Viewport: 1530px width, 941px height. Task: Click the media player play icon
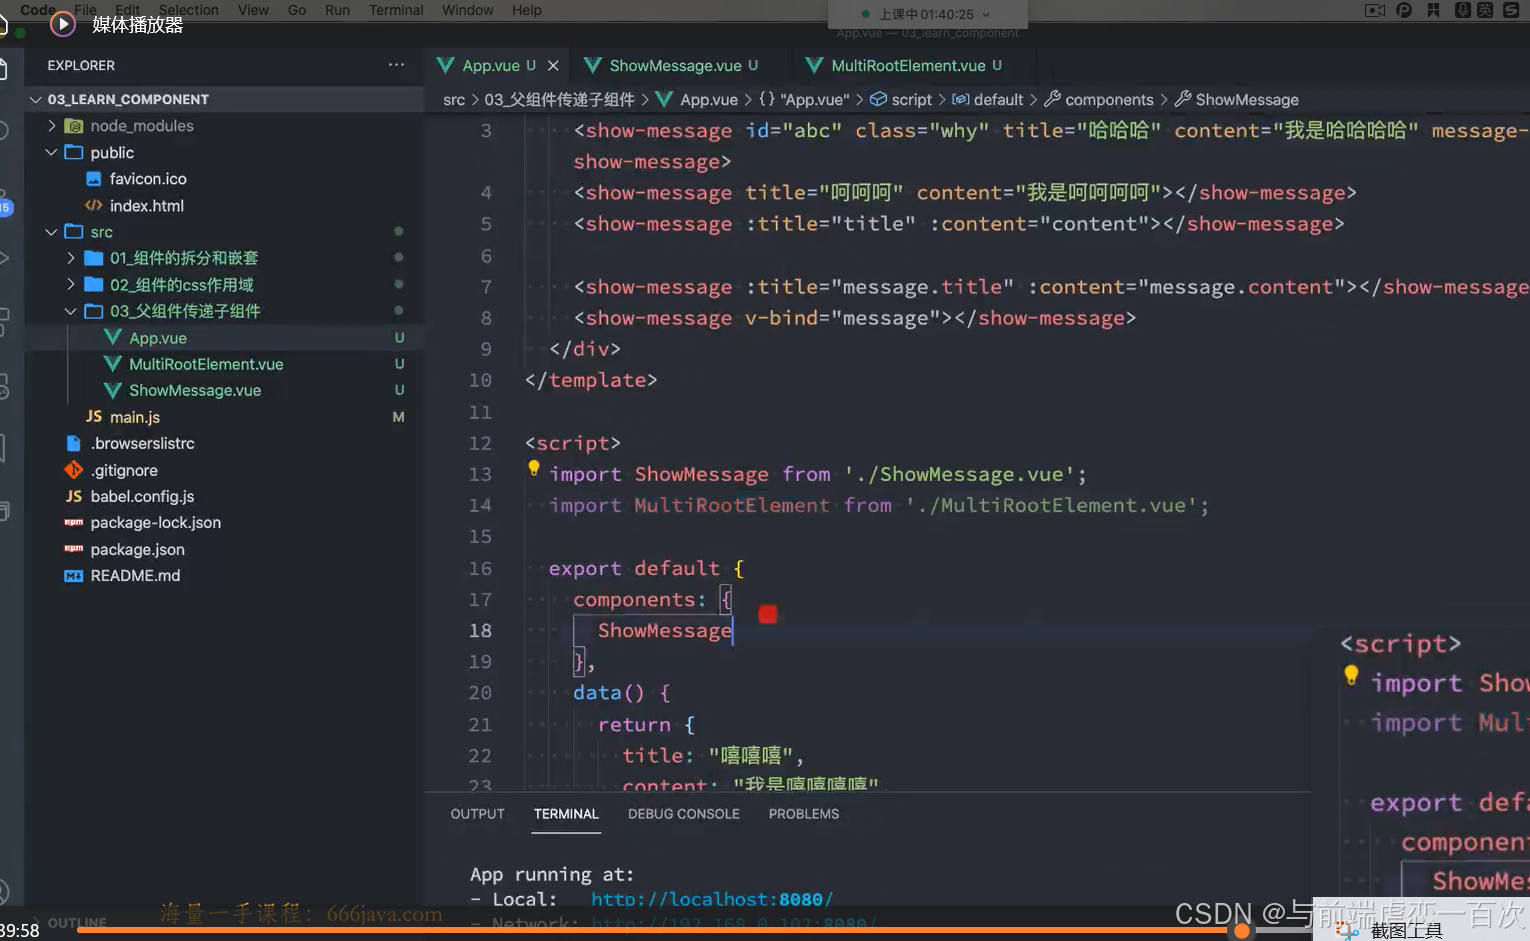click(62, 24)
